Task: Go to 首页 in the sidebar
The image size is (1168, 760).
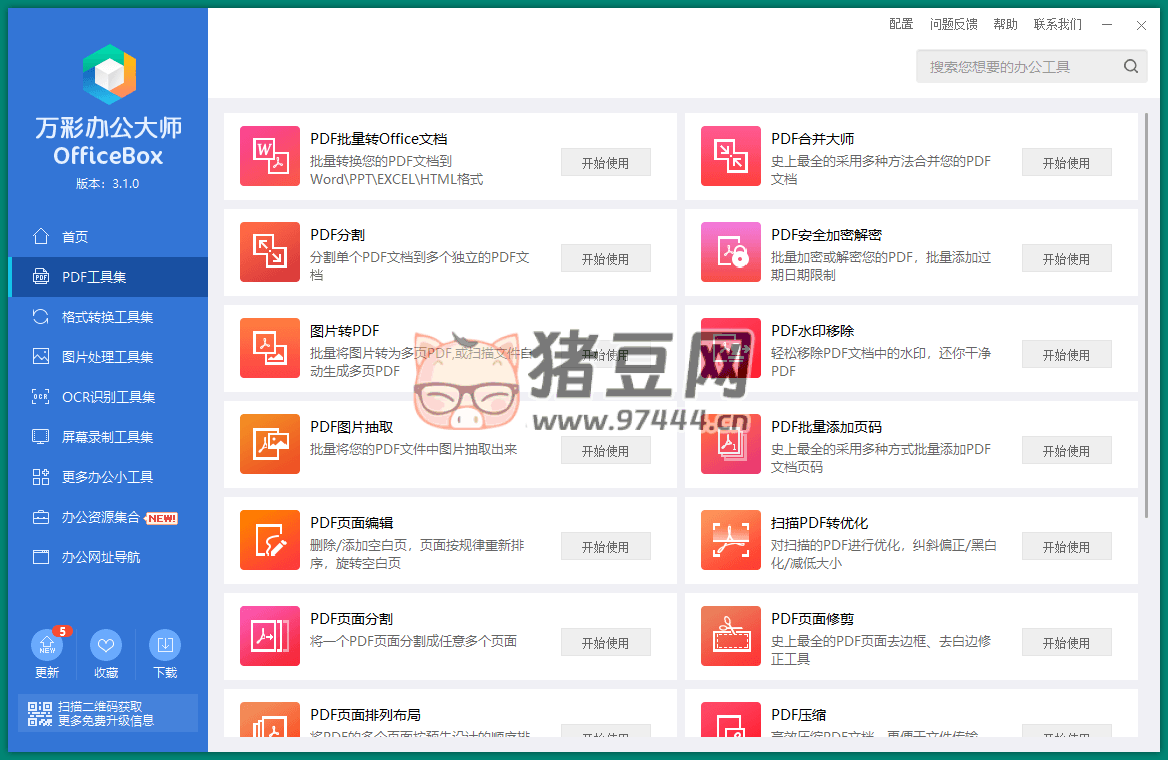Action: [x=75, y=237]
